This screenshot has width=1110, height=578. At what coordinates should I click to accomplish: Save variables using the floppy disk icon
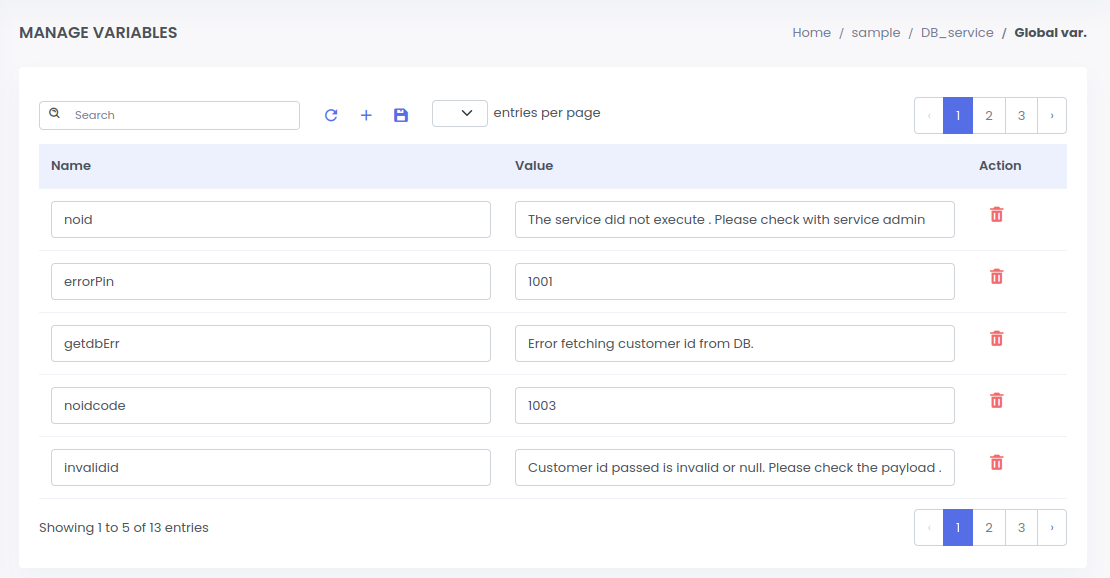point(401,115)
